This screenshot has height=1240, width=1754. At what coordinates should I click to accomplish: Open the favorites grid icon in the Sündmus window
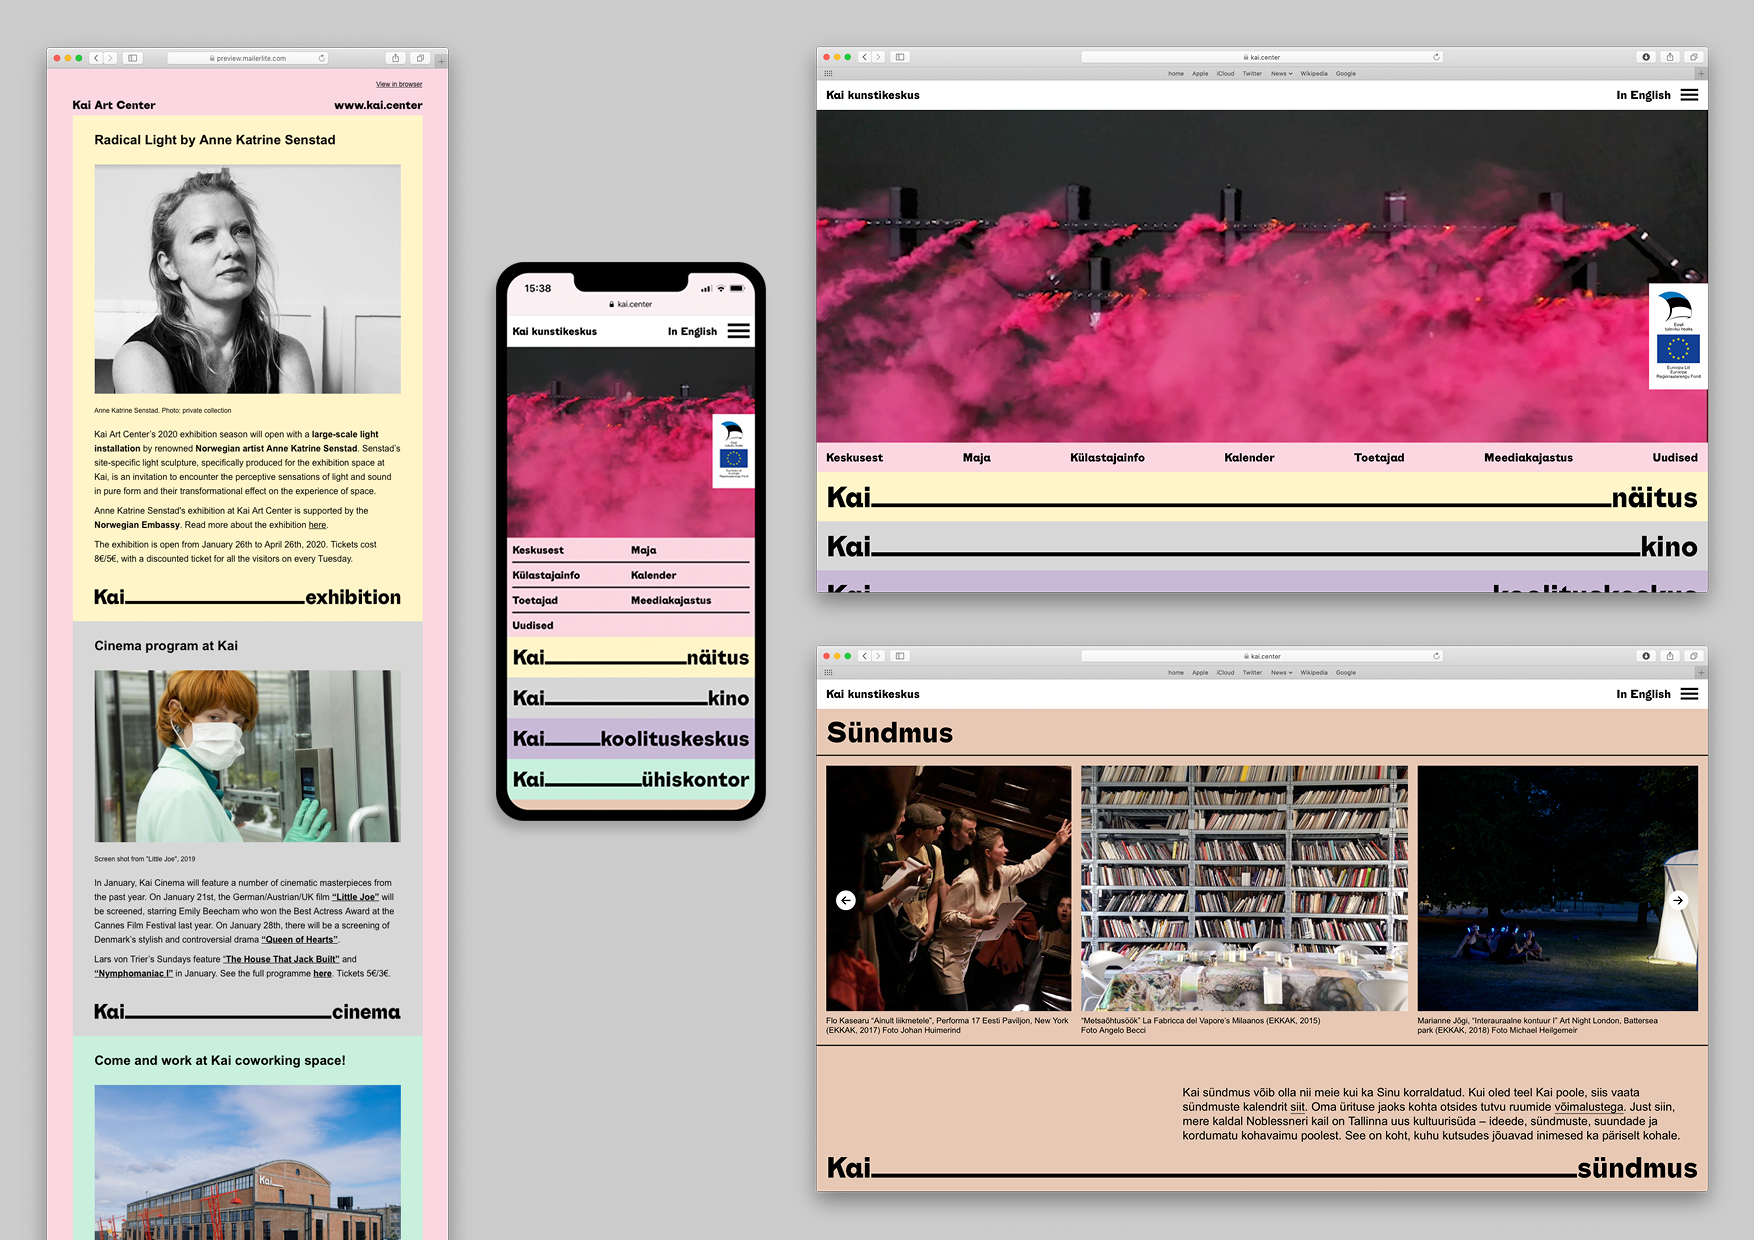[x=828, y=672]
